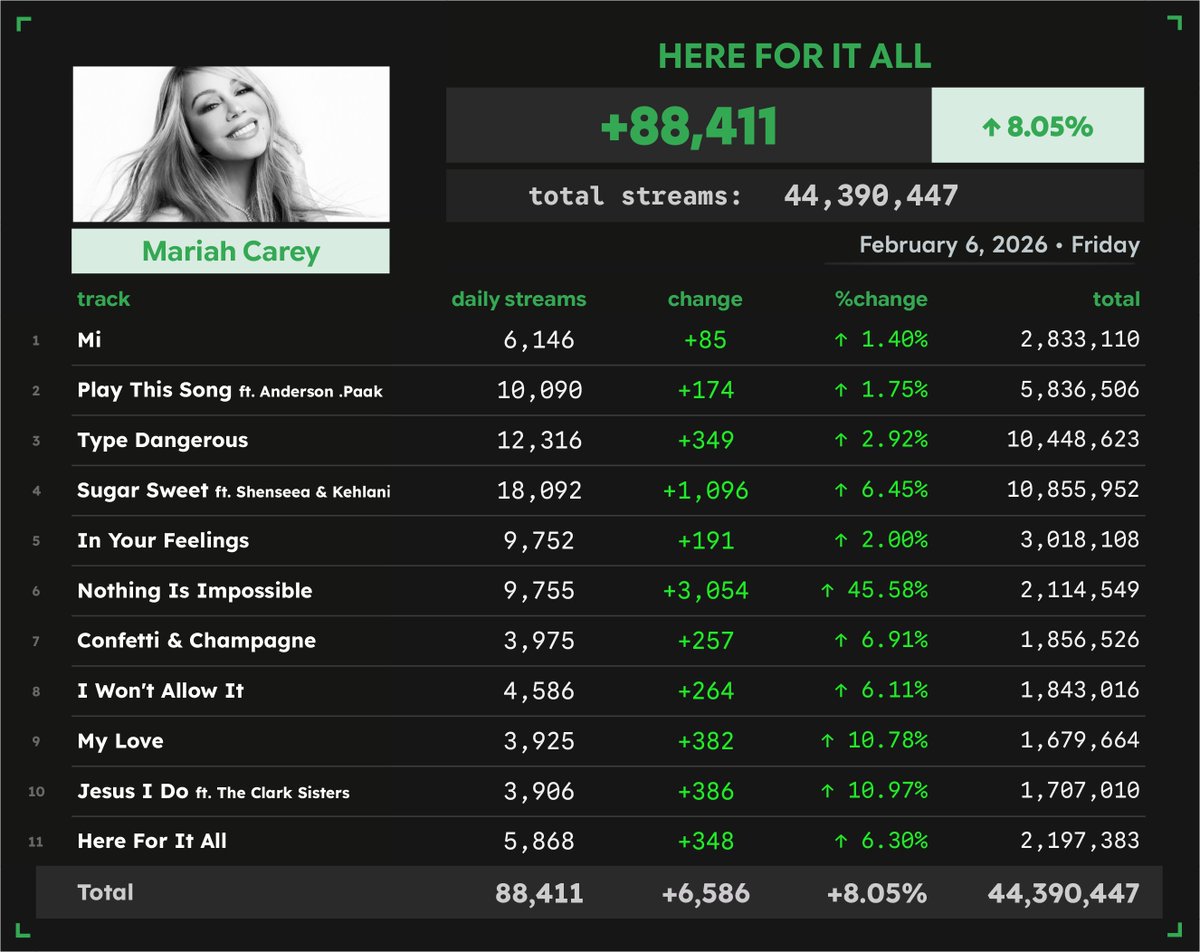This screenshot has width=1200, height=952.
Task: Click the date February 6, 2026 • Friday
Action: point(999,245)
